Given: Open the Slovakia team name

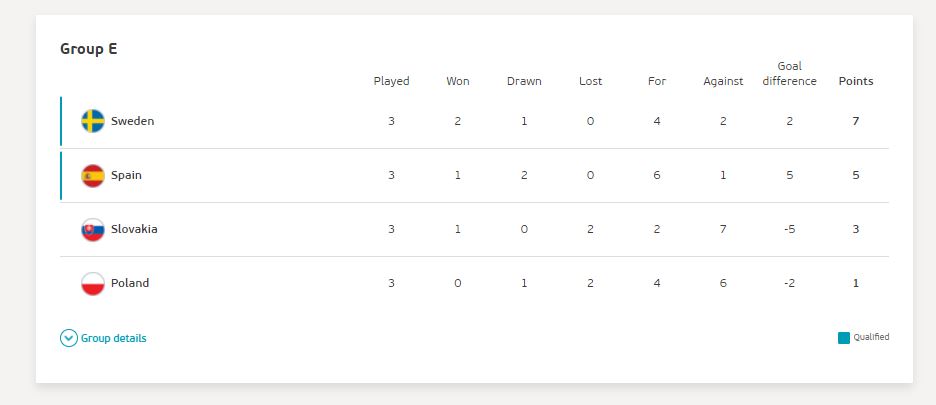Looking at the screenshot, I should 134,229.
